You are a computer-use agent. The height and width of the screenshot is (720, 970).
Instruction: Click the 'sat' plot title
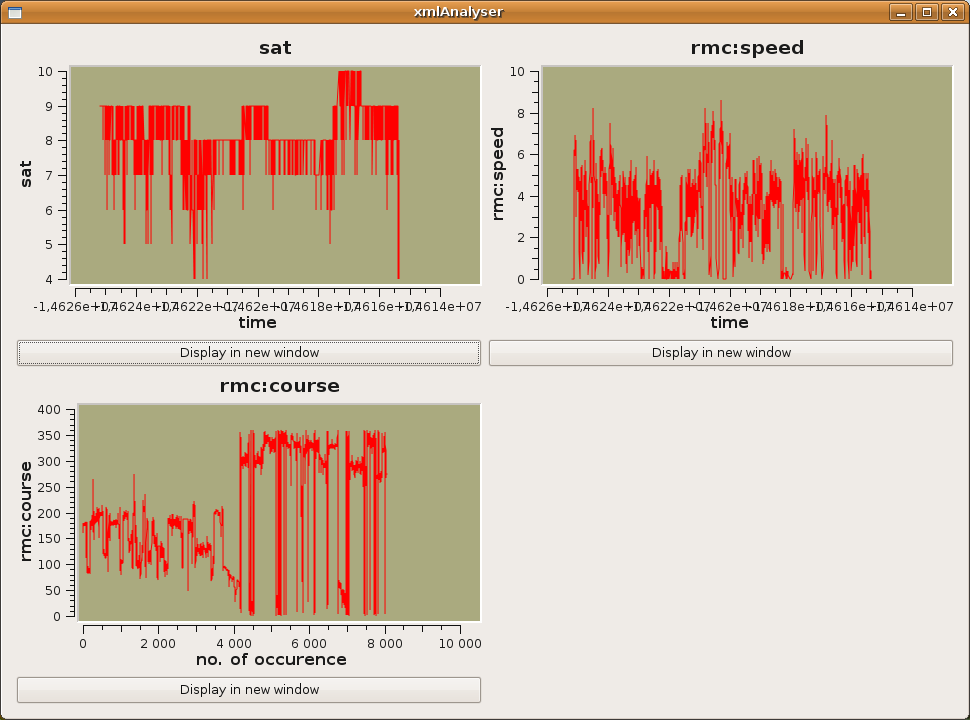[275, 48]
